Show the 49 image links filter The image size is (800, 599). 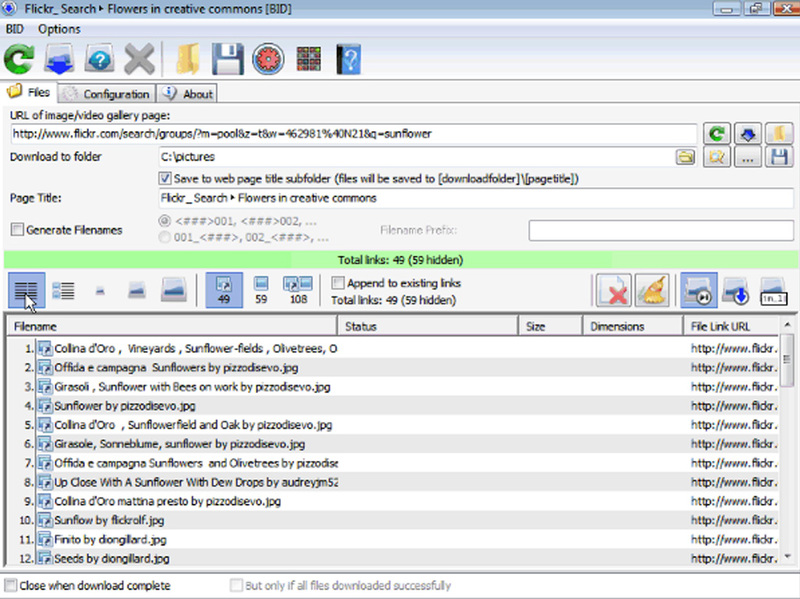(x=224, y=290)
